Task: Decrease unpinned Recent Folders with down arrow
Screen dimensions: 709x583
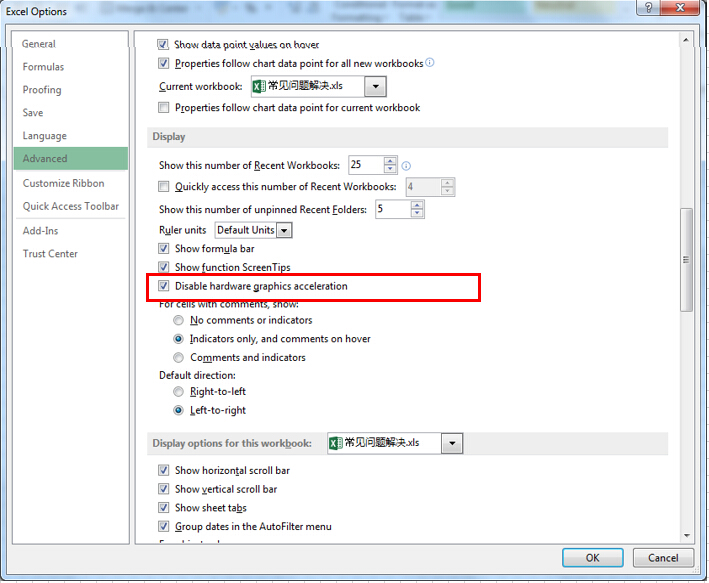Action: coord(417,213)
